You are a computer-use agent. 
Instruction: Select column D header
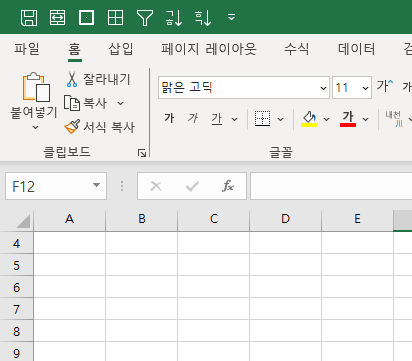tap(286, 219)
